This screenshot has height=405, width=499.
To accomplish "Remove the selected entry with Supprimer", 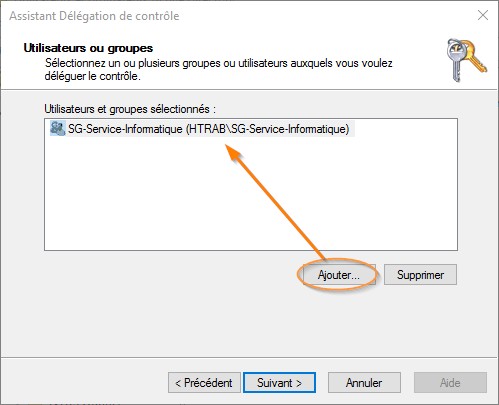I will [420, 275].
